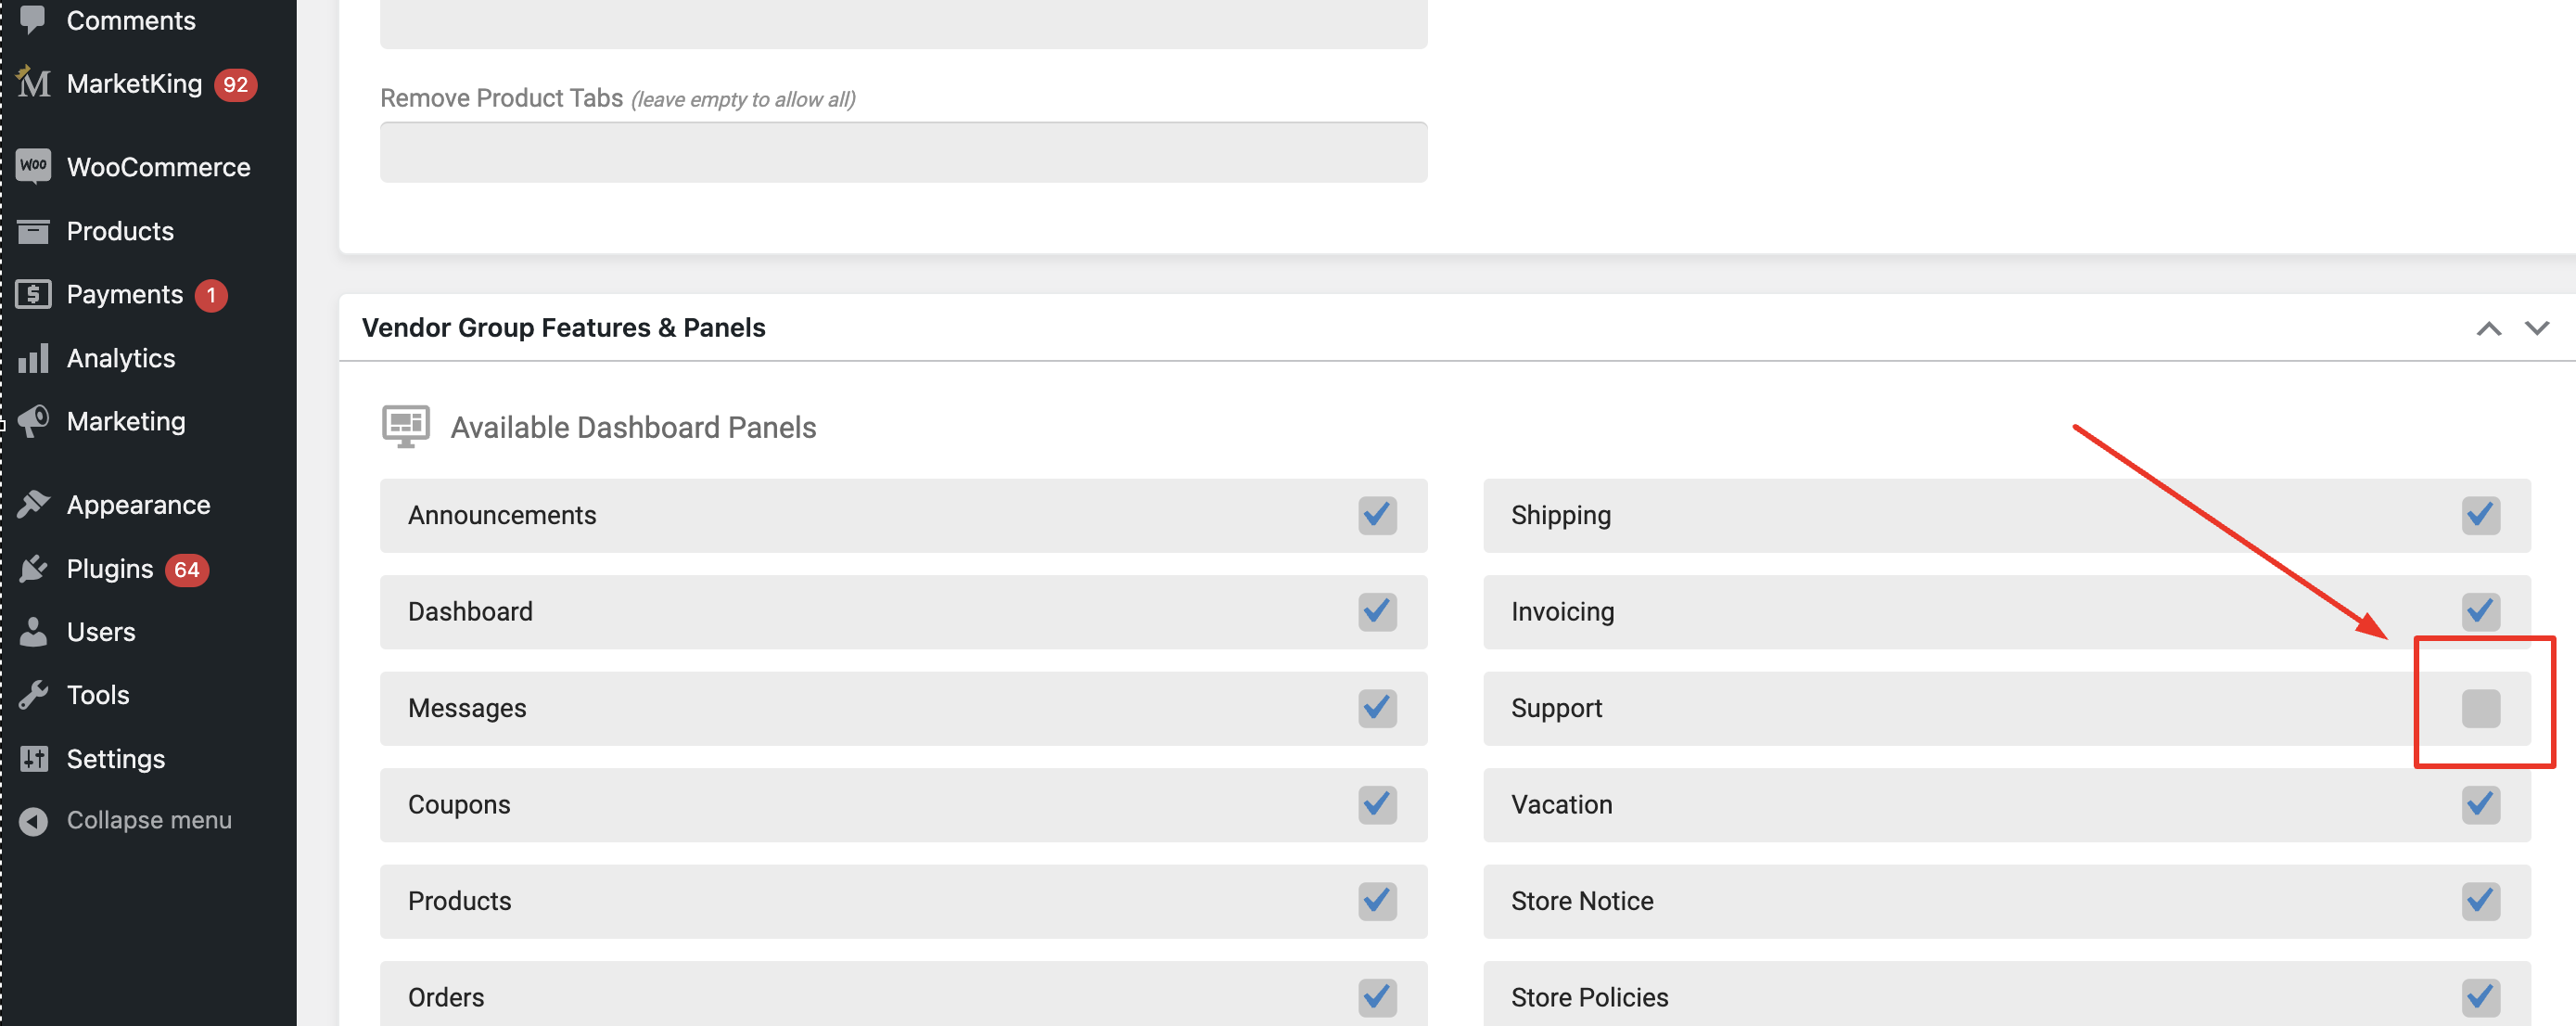Toggle the Messages panel checkbox
Image resolution: width=2576 pixels, height=1026 pixels.
(x=1377, y=708)
